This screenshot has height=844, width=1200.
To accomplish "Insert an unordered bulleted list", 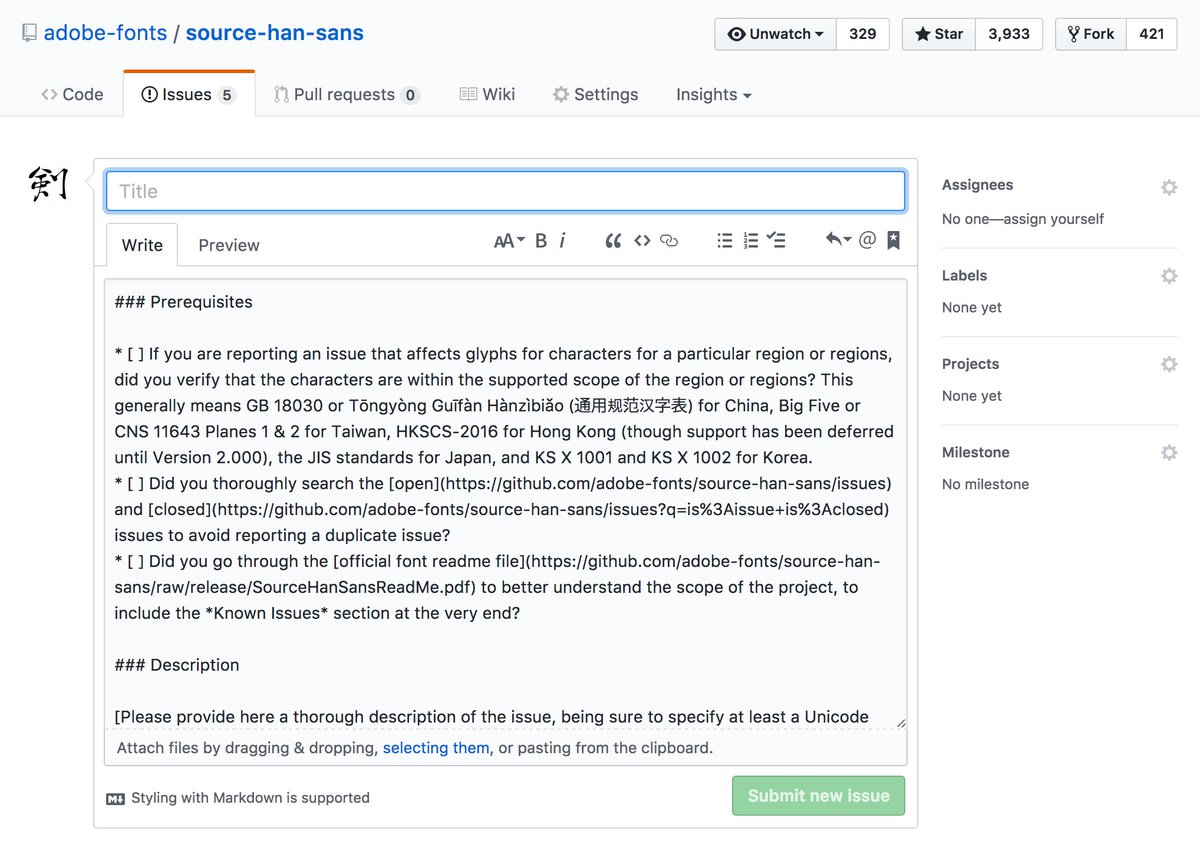I will click(x=725, y=240).
